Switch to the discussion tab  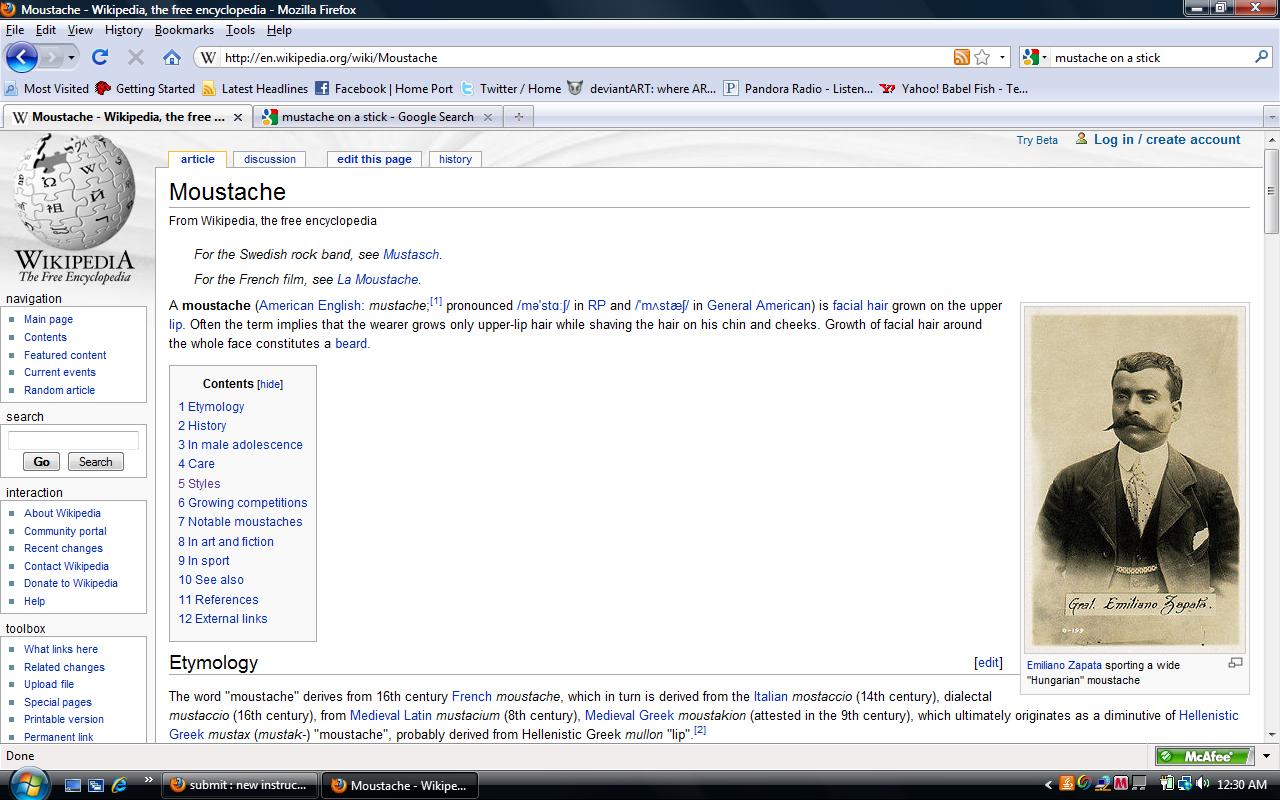pyautogui.click(x=270, y=159)
